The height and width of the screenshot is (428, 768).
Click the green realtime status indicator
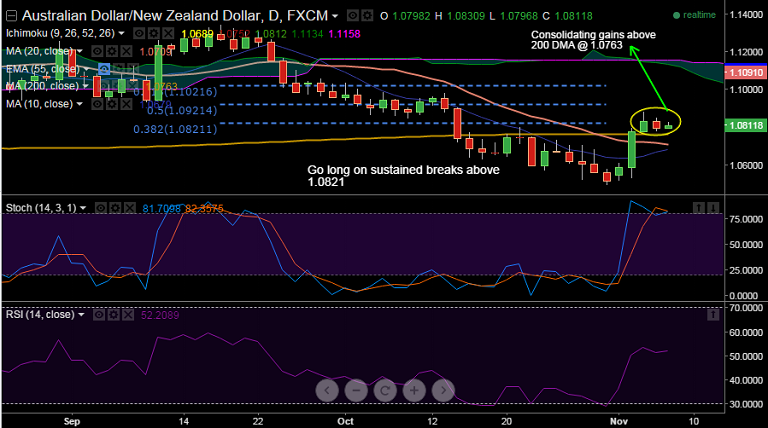click(x=695, y=15)
